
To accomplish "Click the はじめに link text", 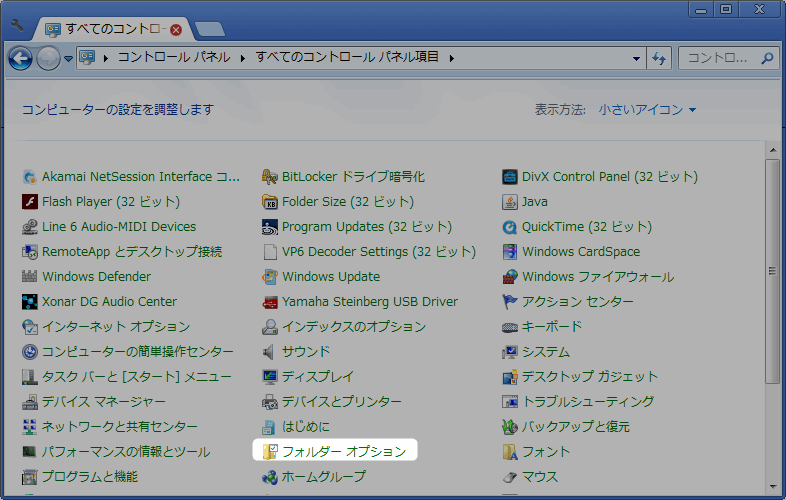I will pyautogui.click(x=306, y=427).
